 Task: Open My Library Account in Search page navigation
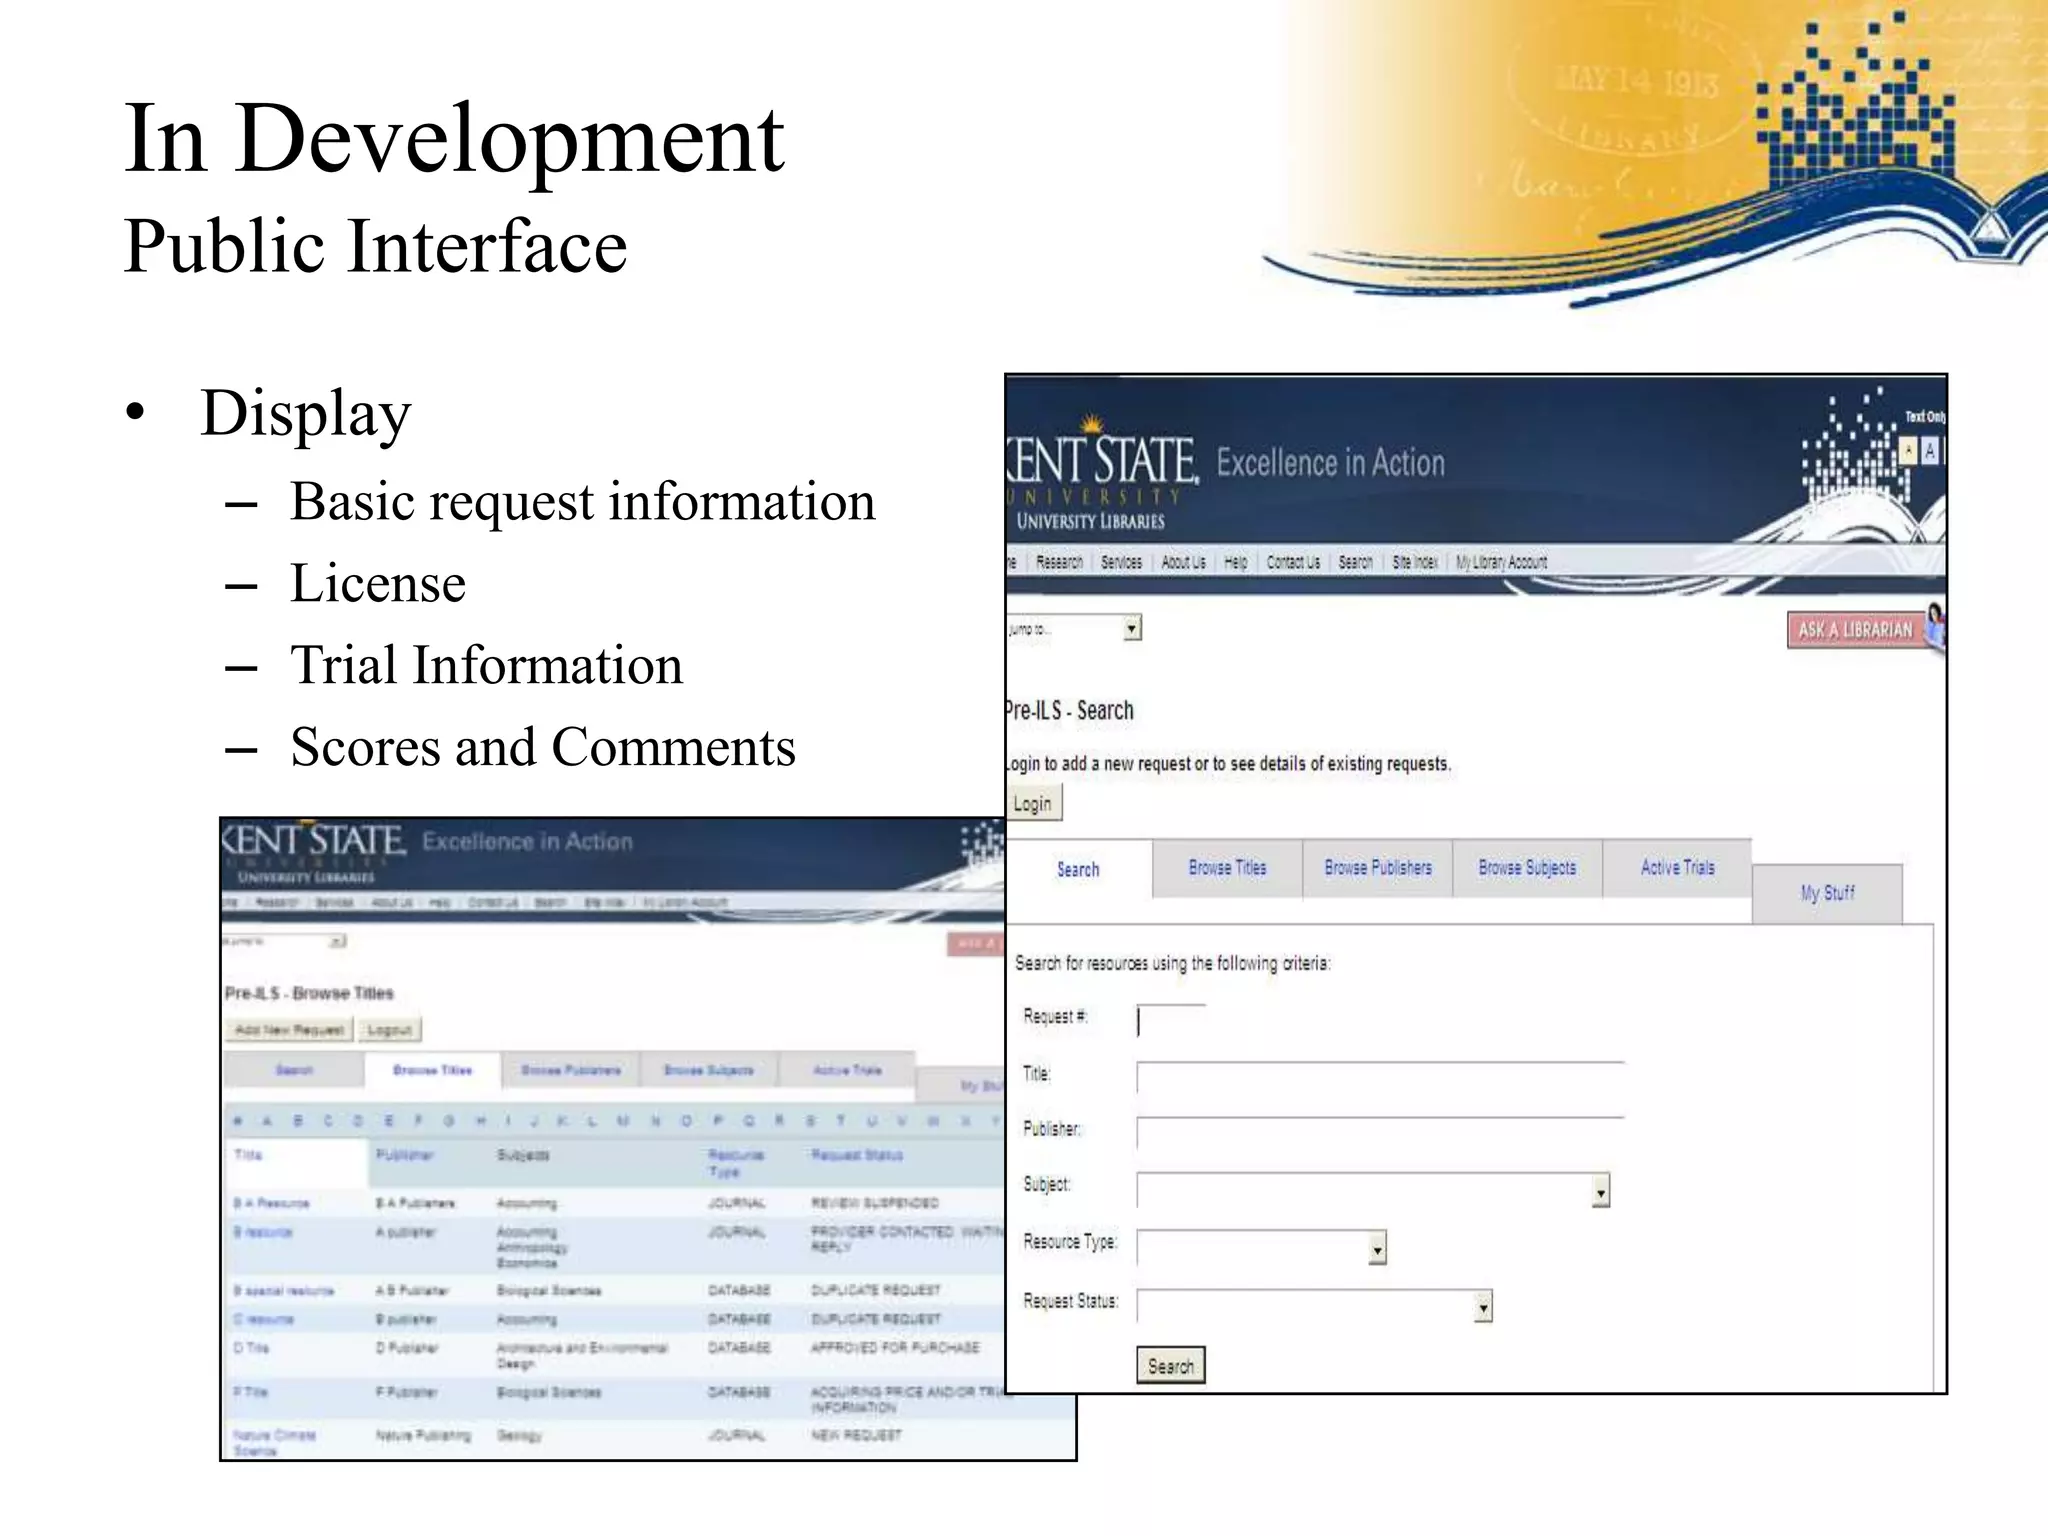click(1501, 562)
